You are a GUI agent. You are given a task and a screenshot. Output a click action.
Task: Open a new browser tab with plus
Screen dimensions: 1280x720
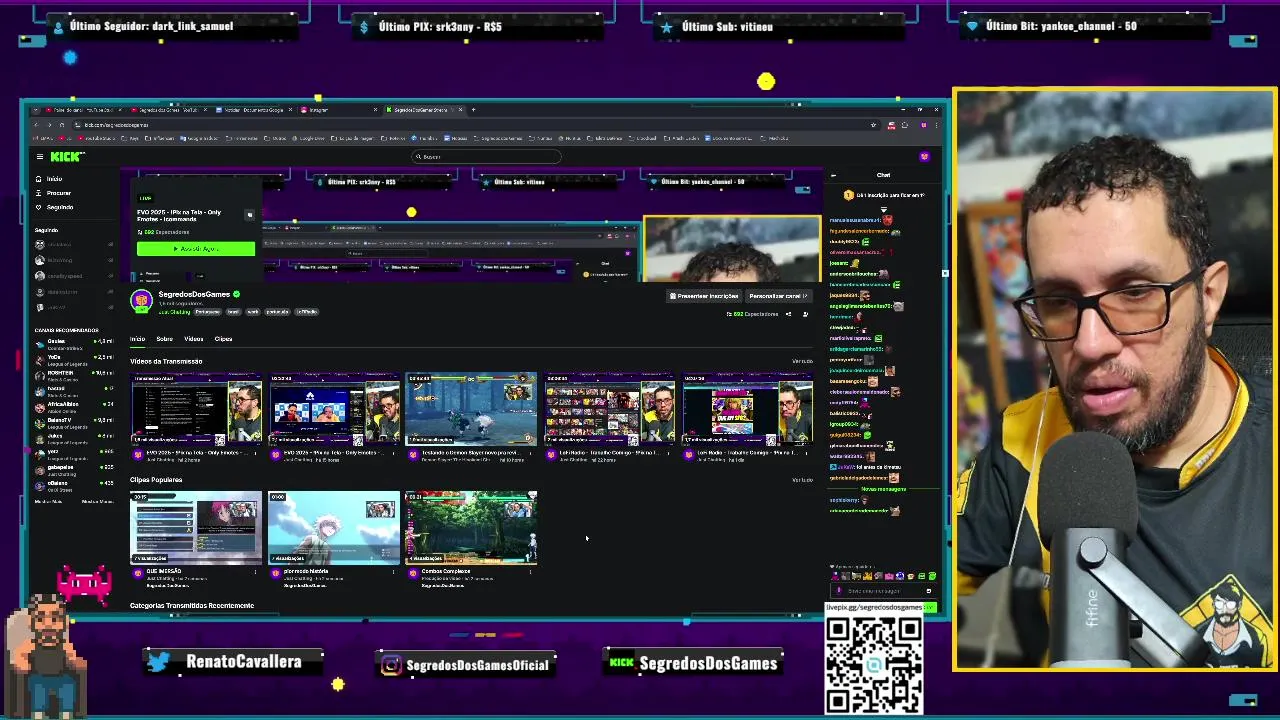point(473,110)
